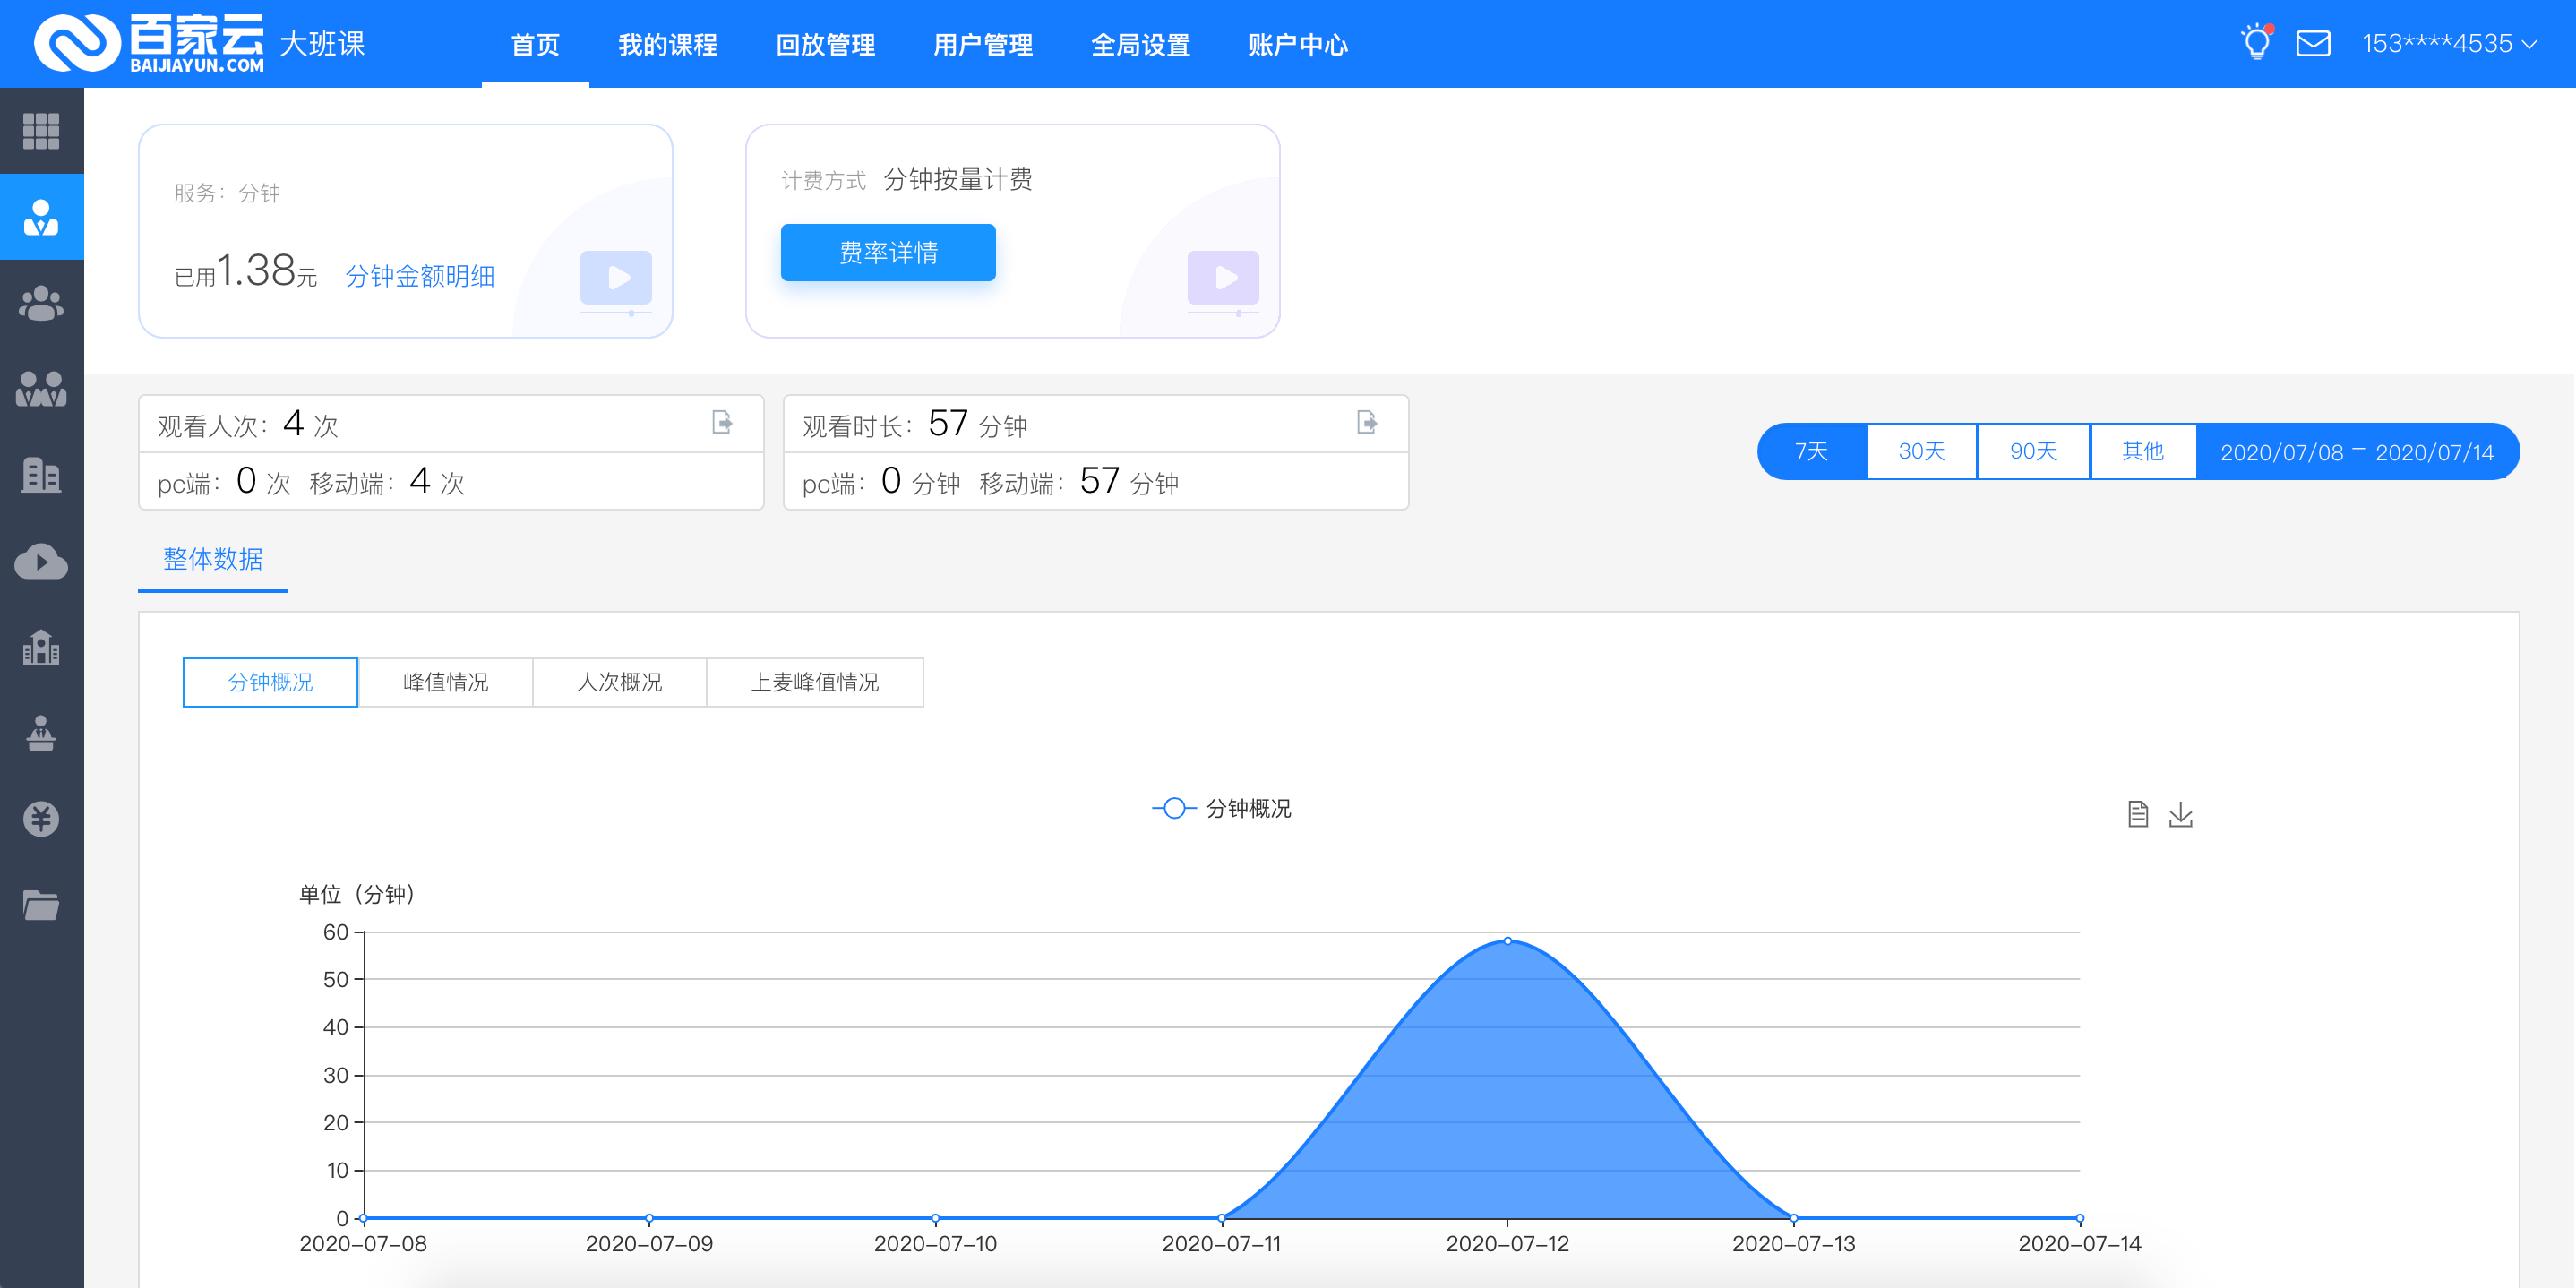The image size is (2576, 1288).
Task: Click the lightbulb tips icon in header
Action: (x=2256, y=43)
